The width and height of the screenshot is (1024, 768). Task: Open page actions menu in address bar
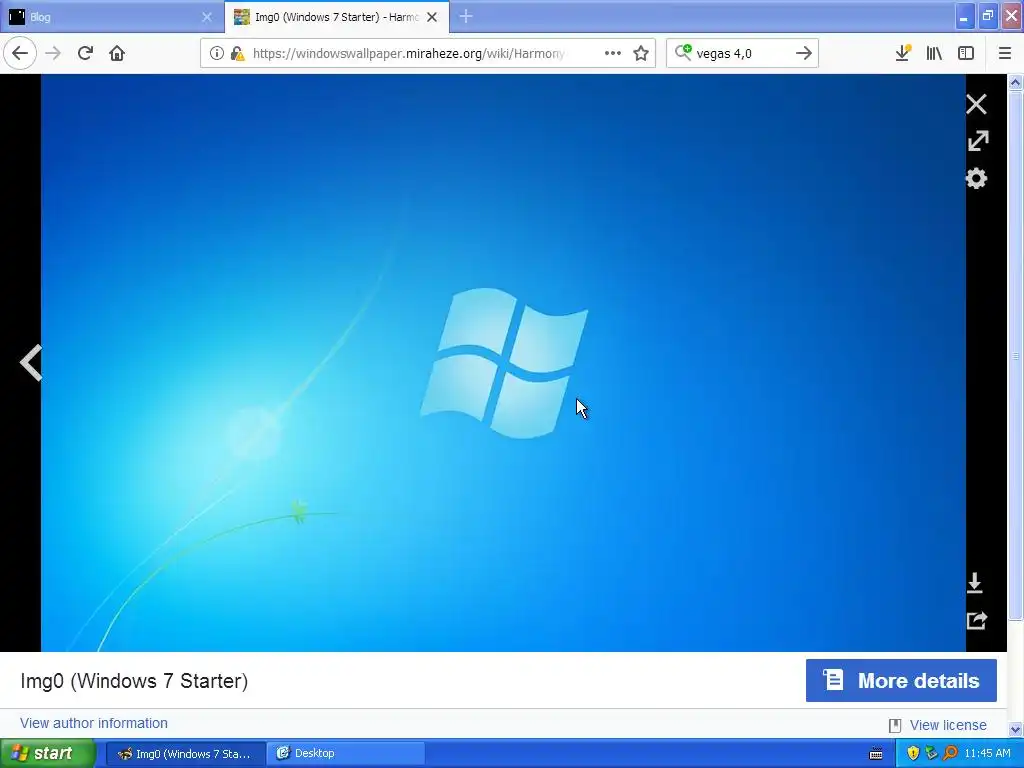(613, 53)
